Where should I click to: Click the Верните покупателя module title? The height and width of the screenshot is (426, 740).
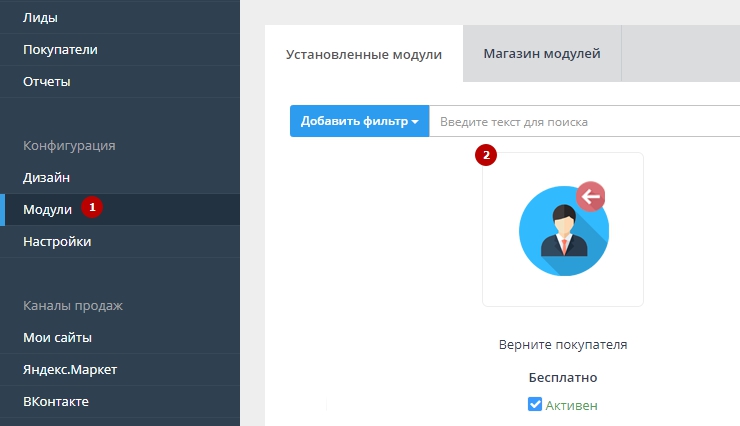point(562,345)
